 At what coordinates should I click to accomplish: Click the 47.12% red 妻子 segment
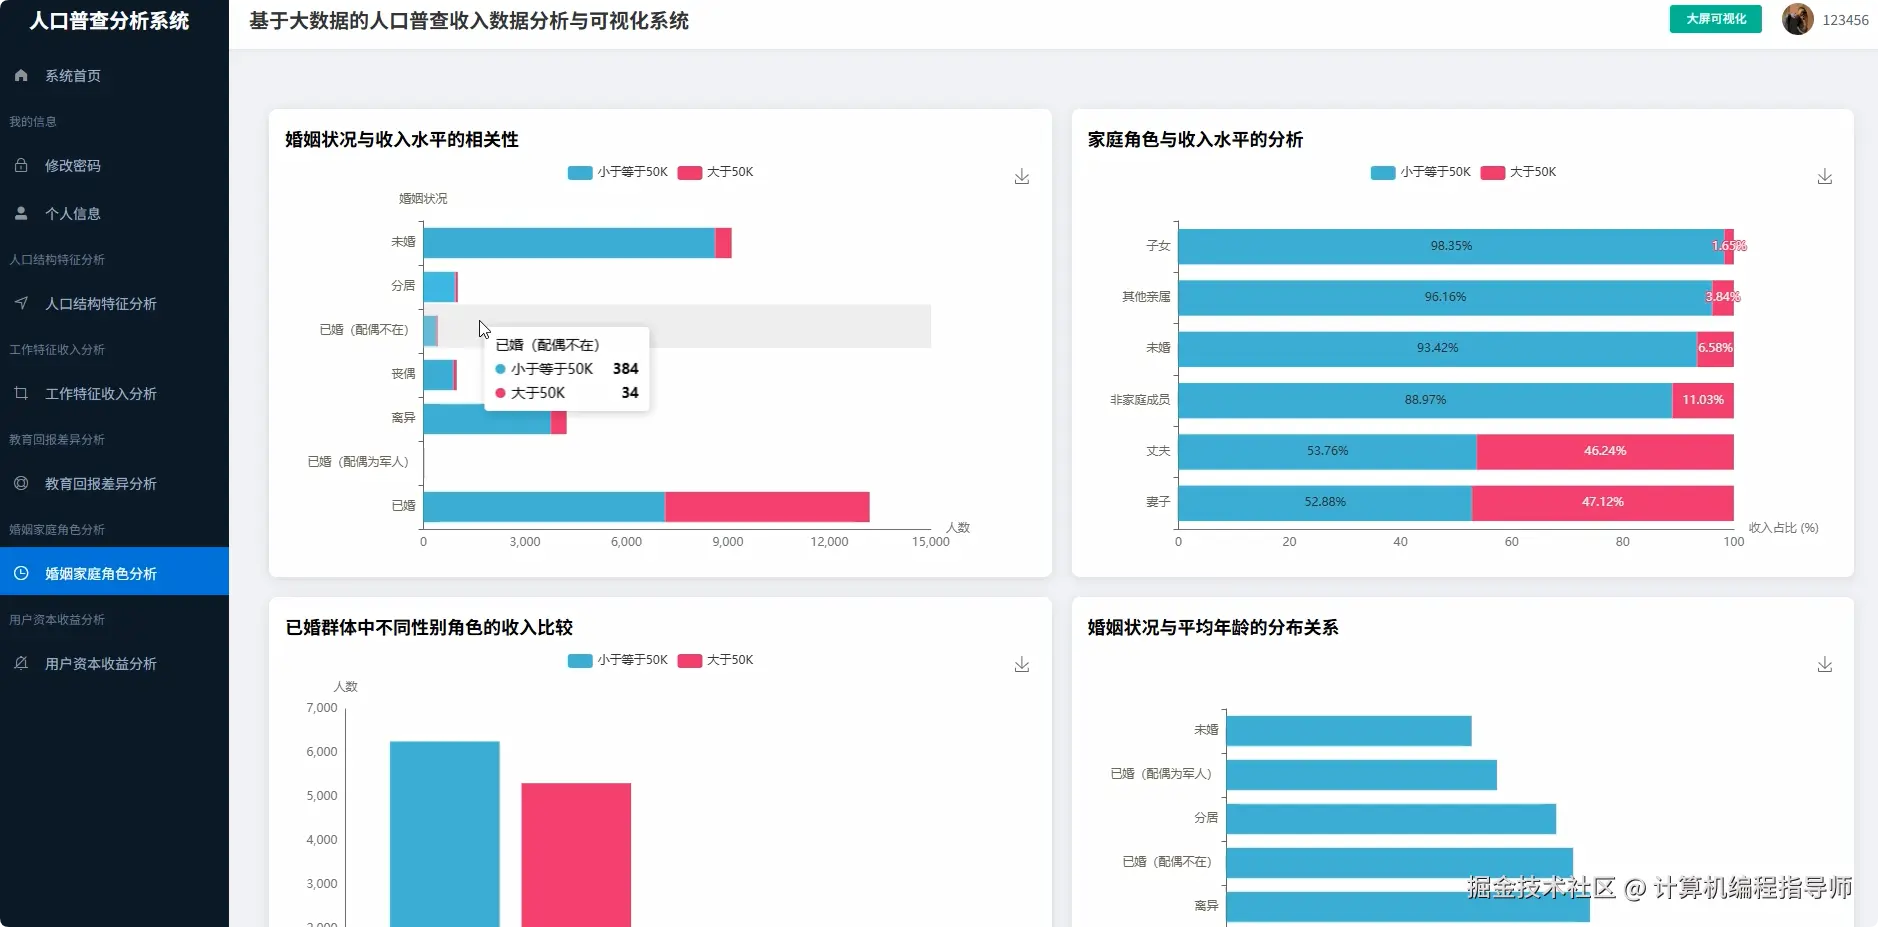tap(1603, 502)
